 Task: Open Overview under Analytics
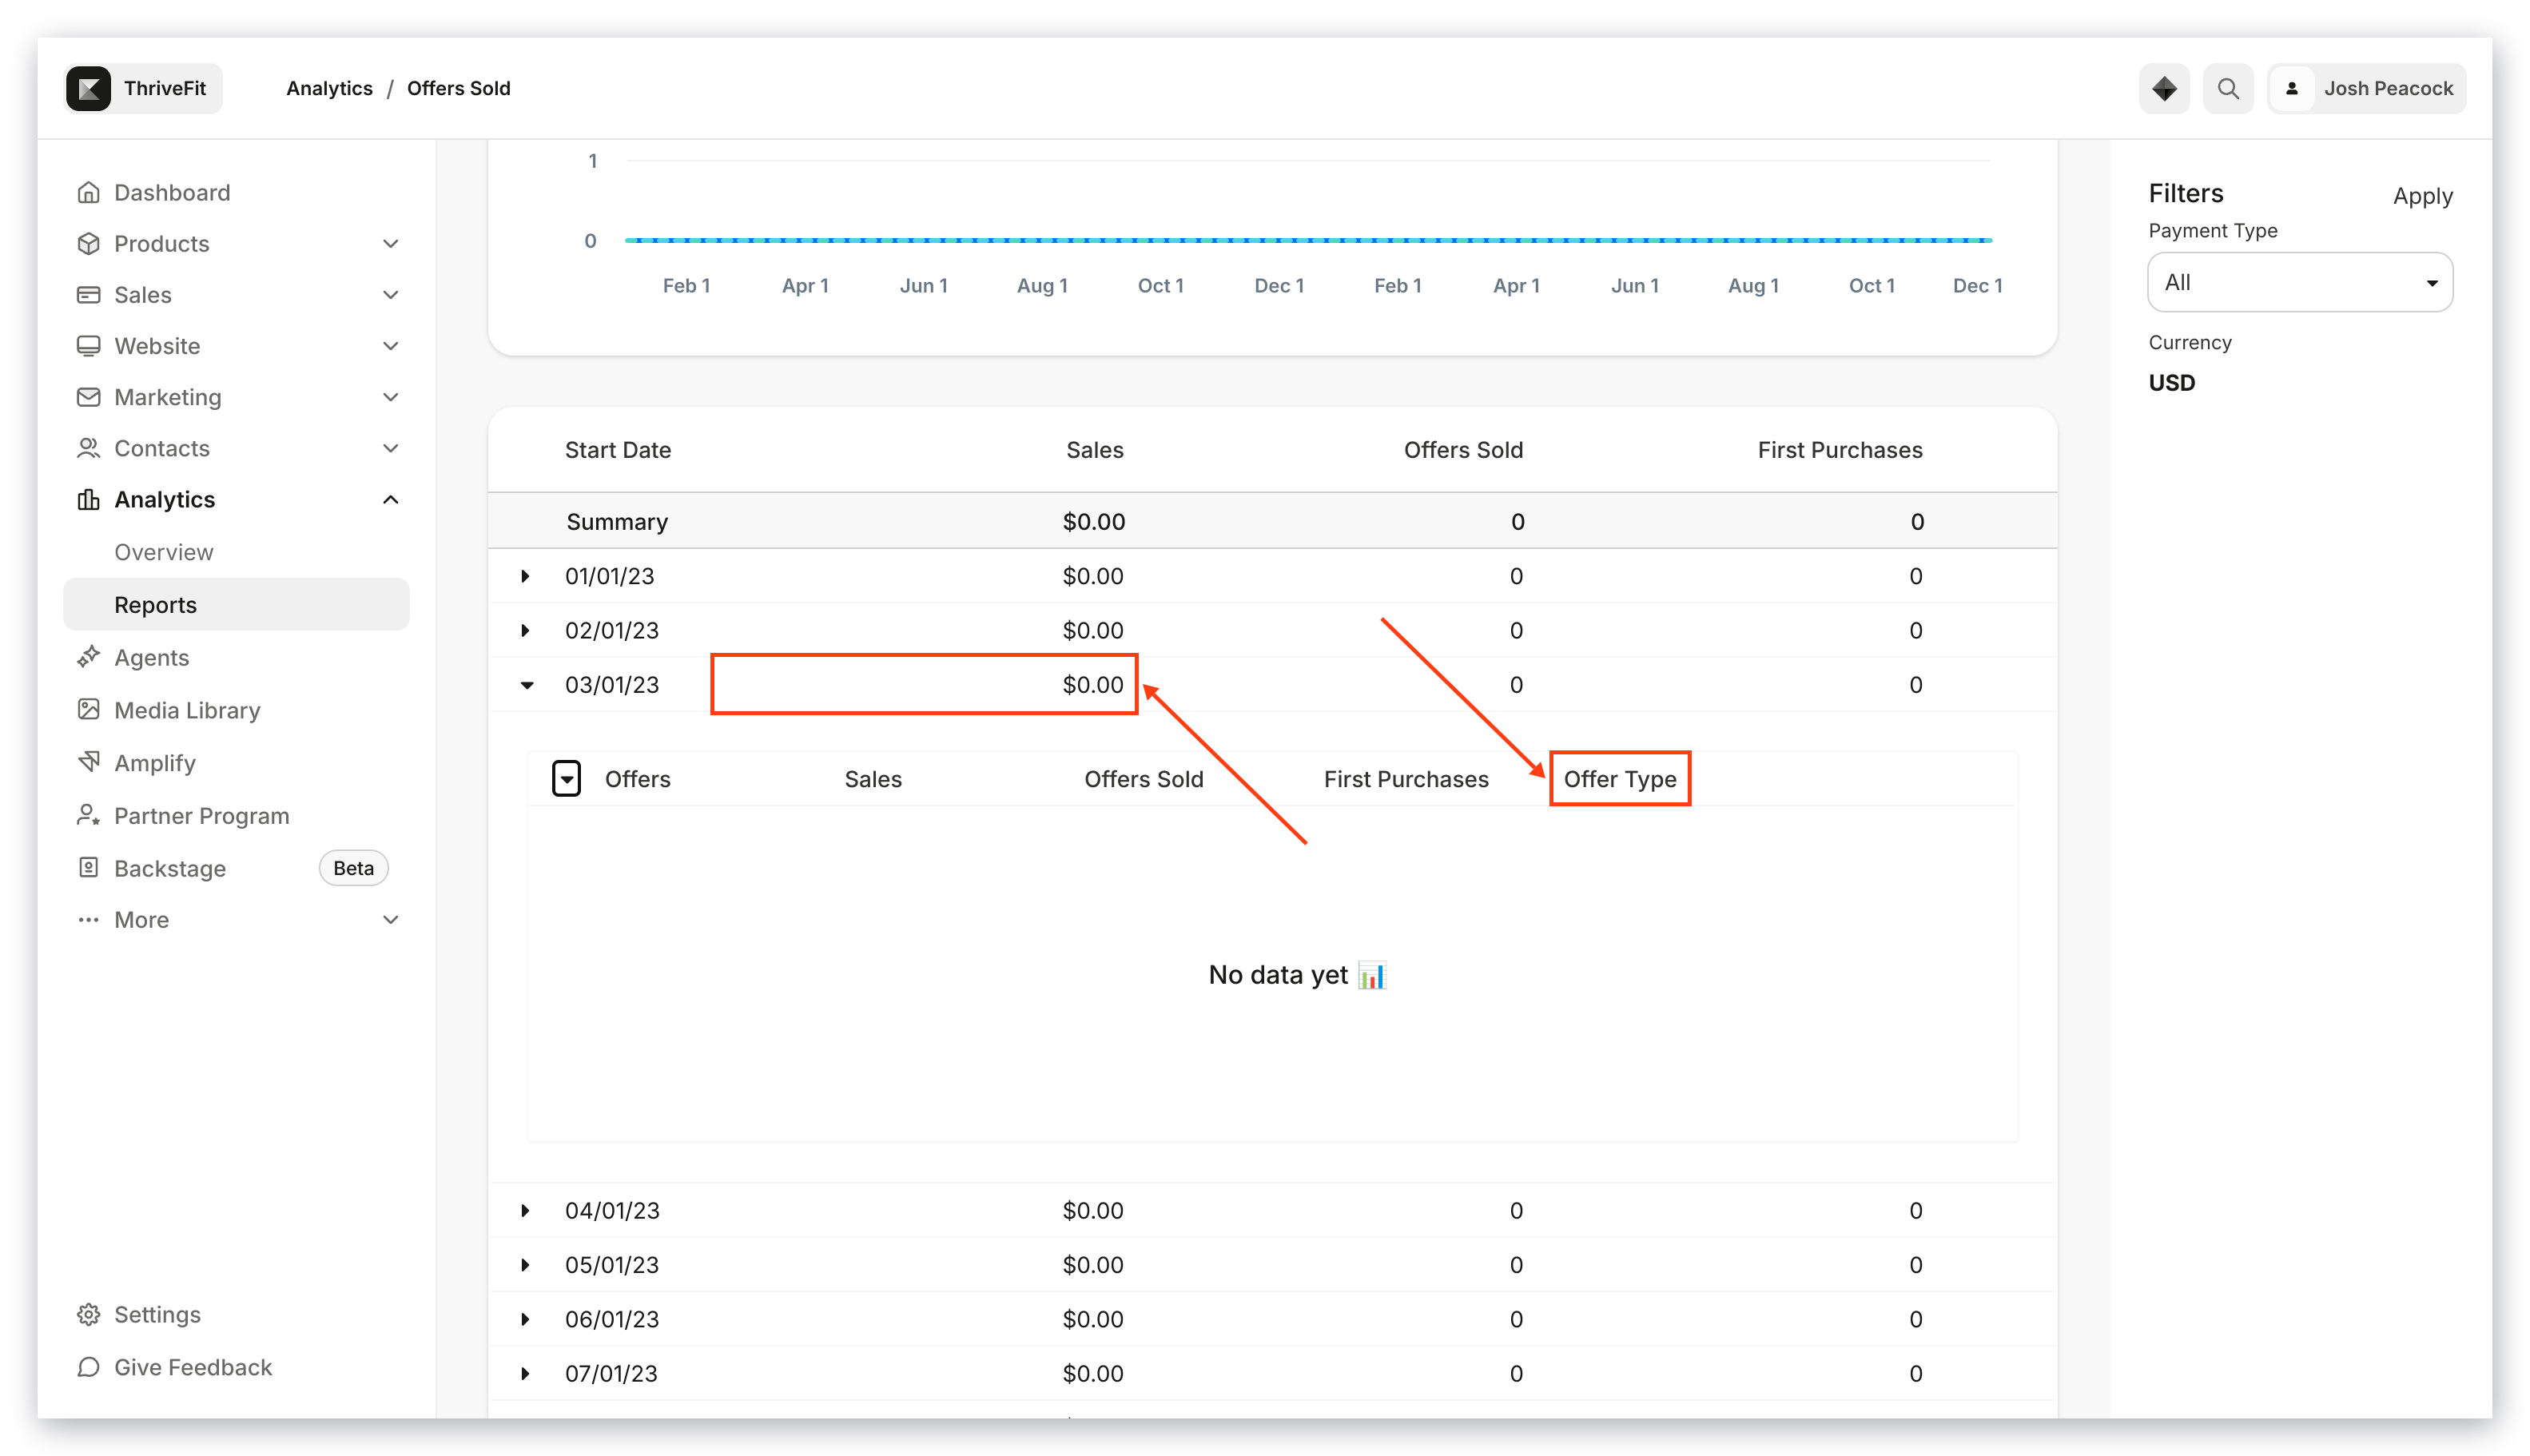pos(163,552)
